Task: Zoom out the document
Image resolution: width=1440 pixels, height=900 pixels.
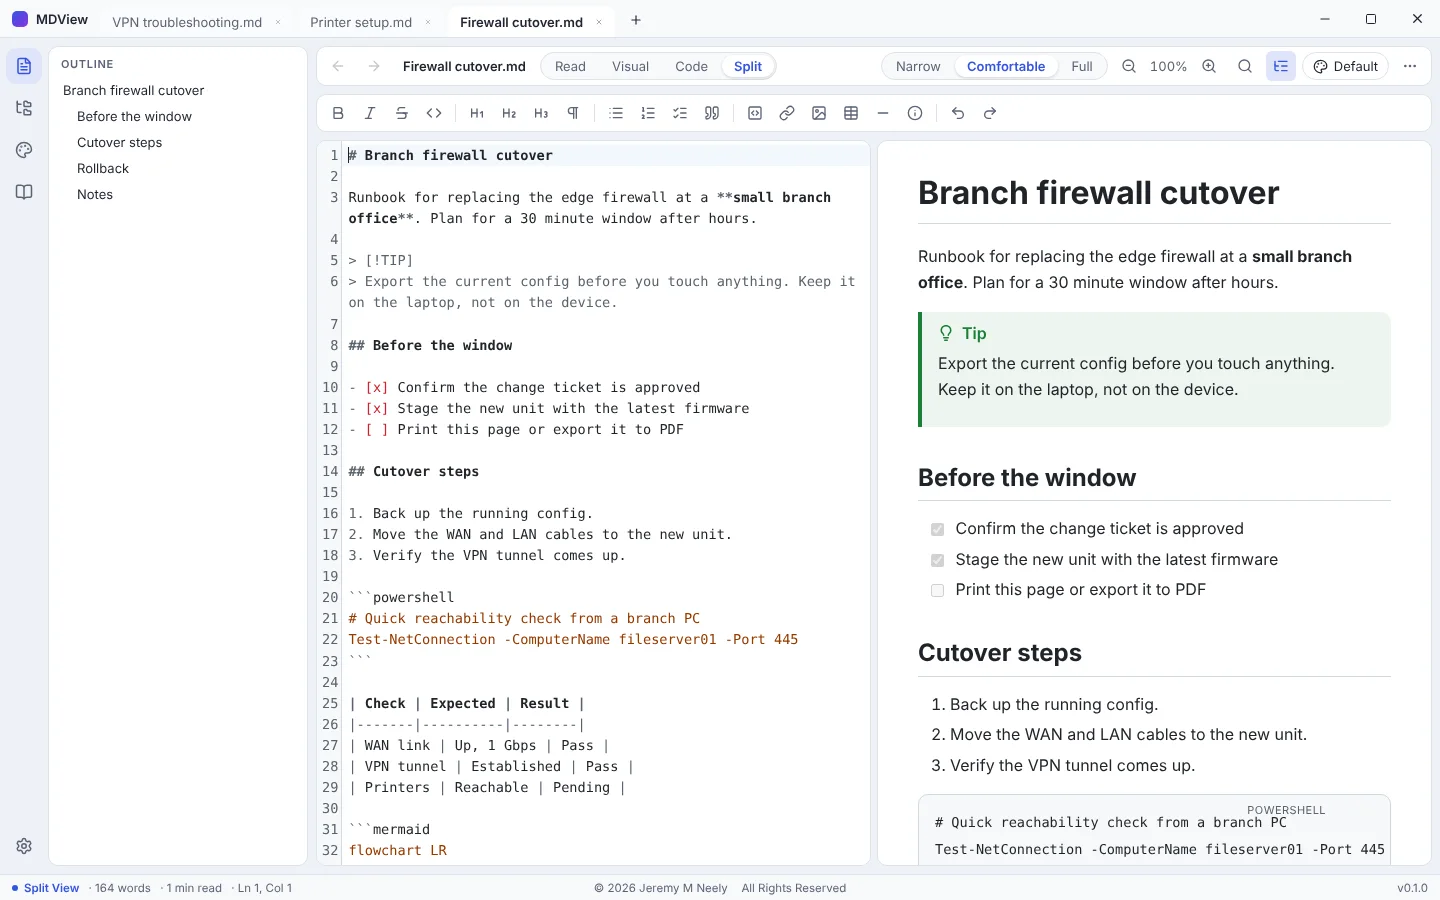Action: (1129, 66)
